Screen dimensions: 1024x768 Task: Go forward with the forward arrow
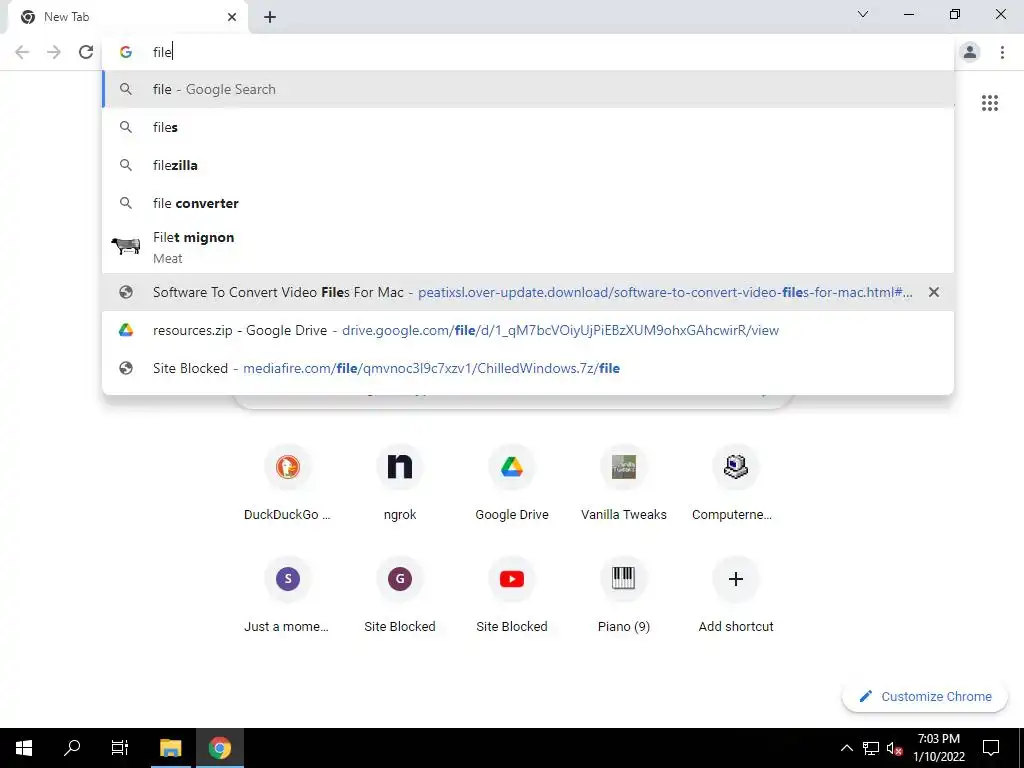point(54,52)
